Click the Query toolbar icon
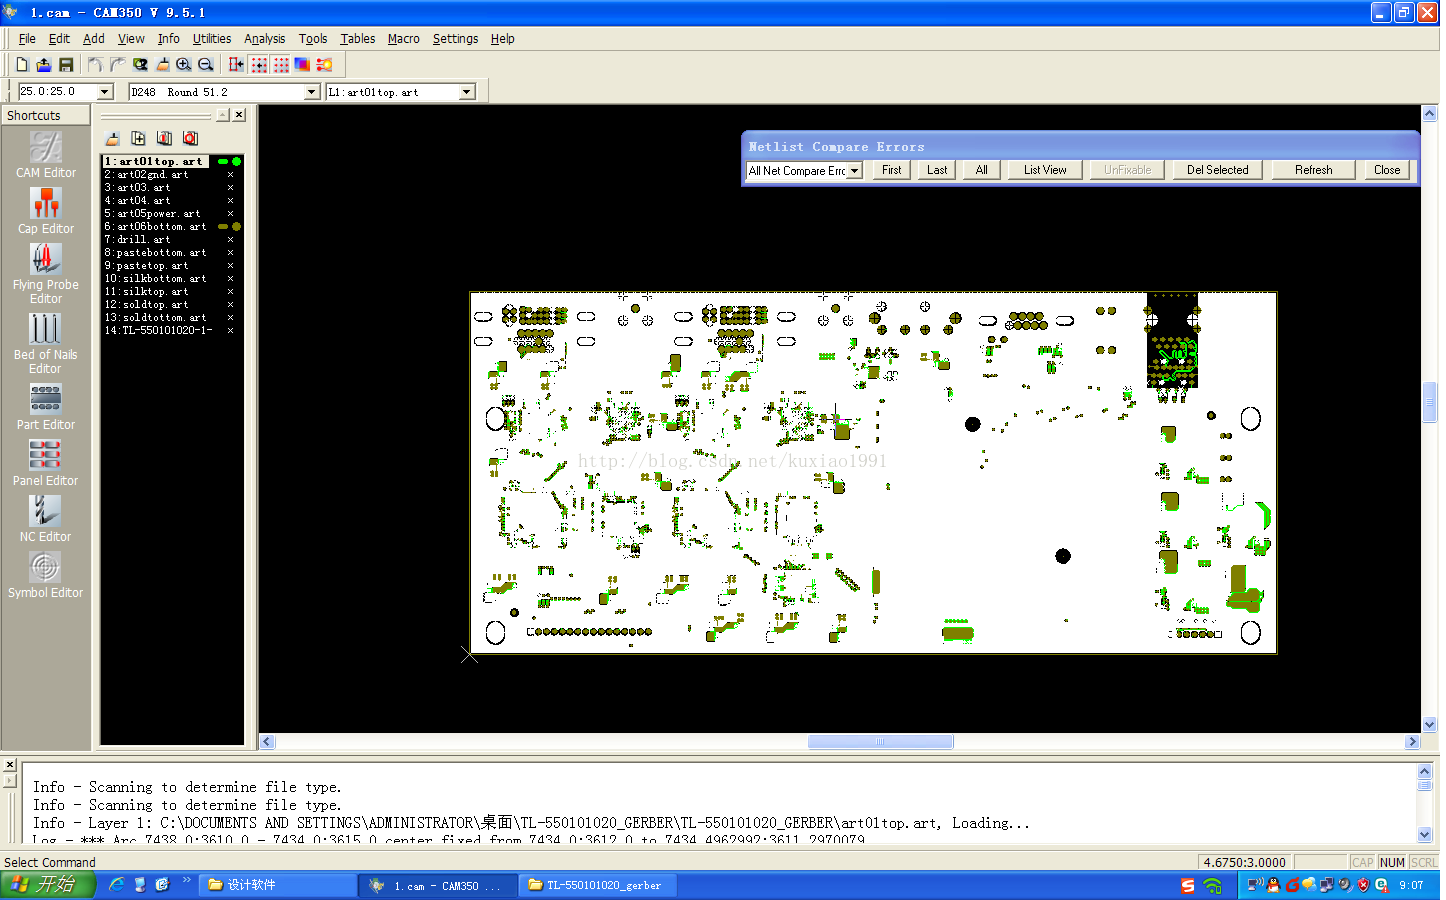This screenshot has width=1446, height=900. pyautogui.click(x=140, y=64)
